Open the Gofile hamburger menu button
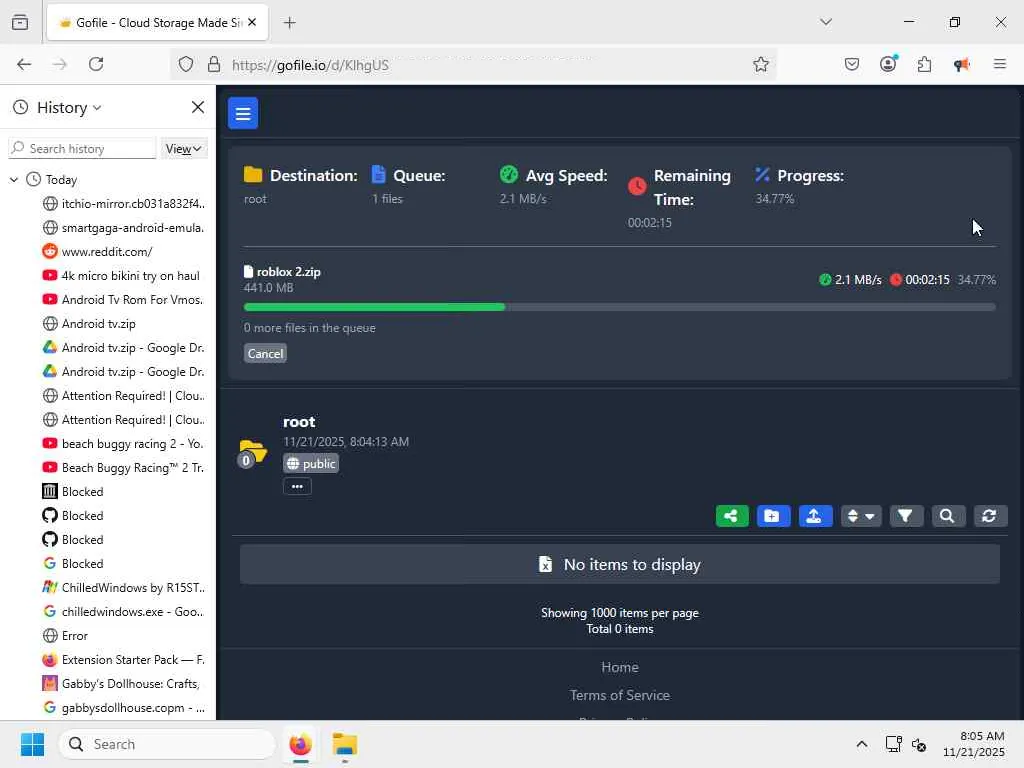This screenshot has height=768, width=1024. click(x=243, y=113)
